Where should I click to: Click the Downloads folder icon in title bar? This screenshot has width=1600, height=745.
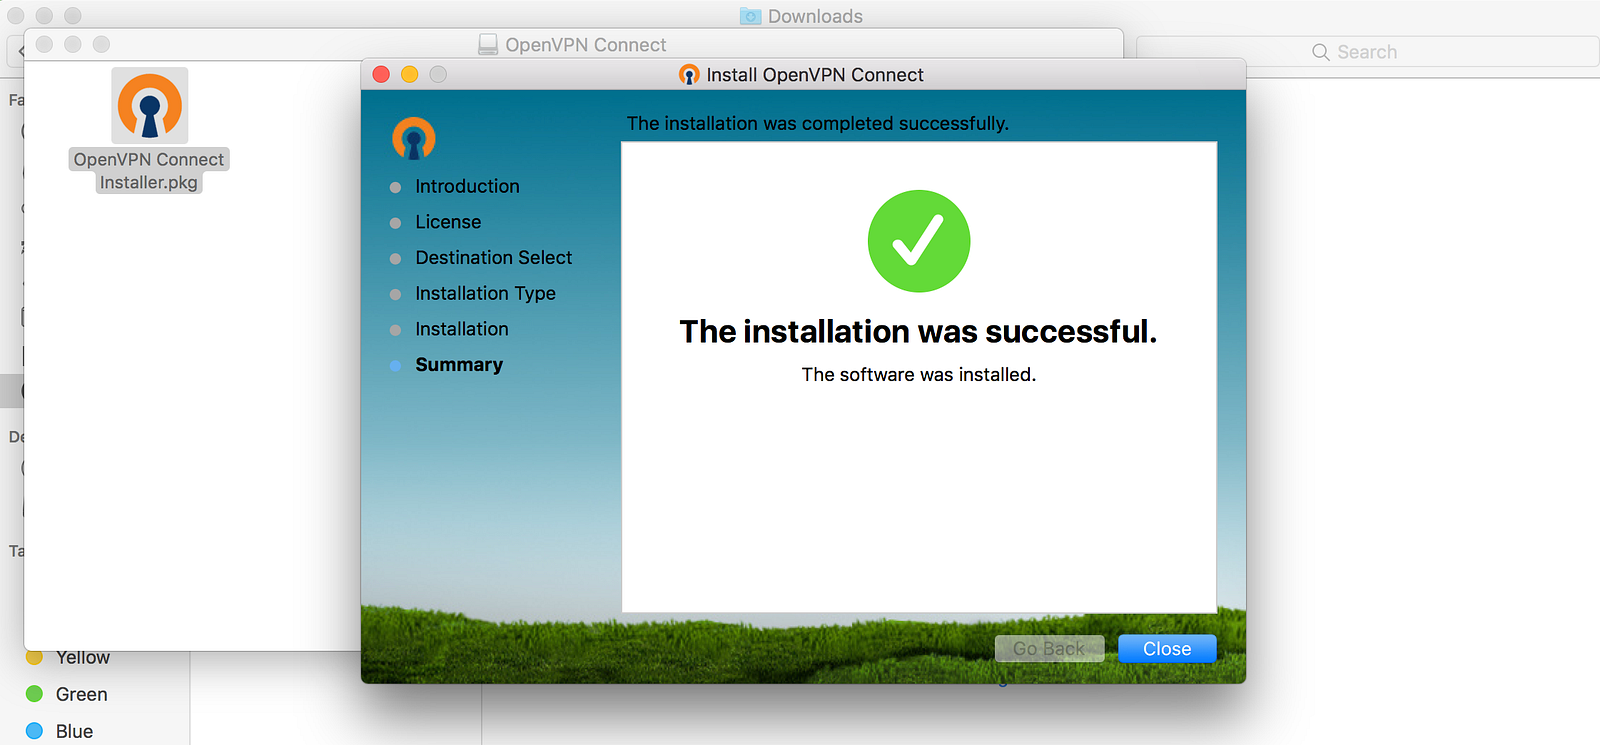(x=751, y=16)
